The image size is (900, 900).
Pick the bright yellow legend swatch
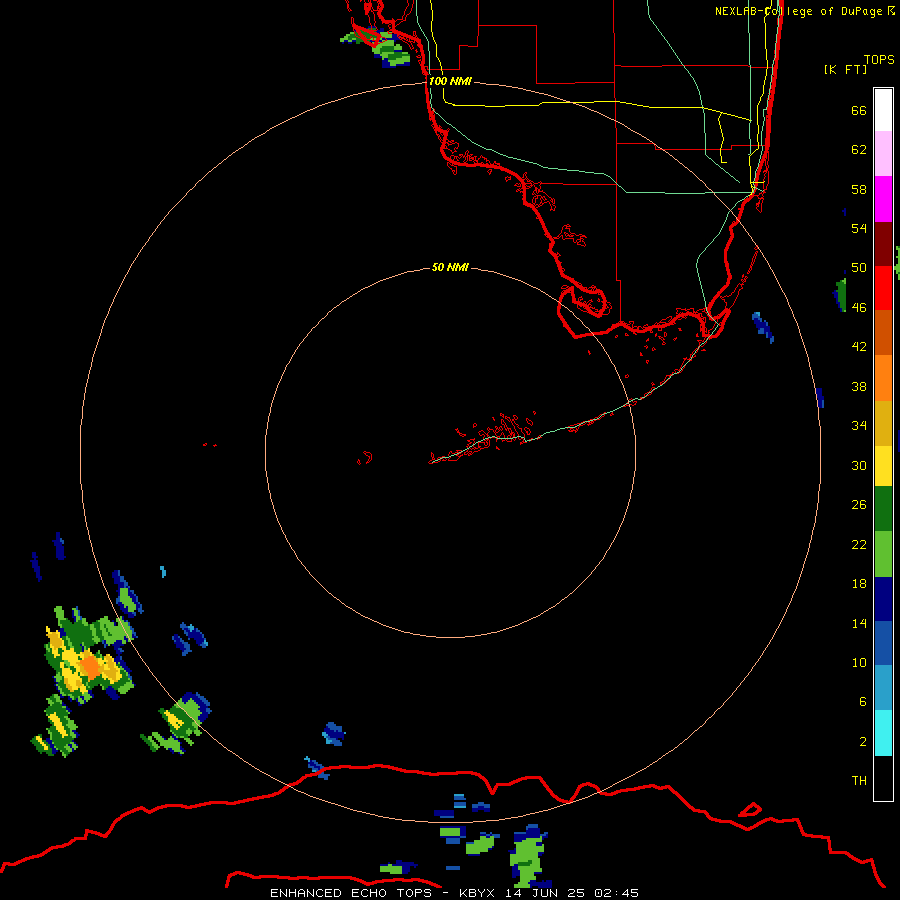(883, 466)
